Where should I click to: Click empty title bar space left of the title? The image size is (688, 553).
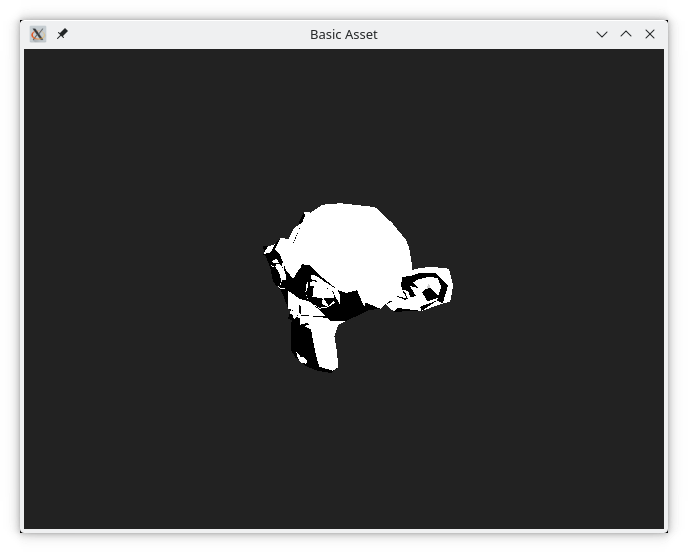(x=180, y=34)
